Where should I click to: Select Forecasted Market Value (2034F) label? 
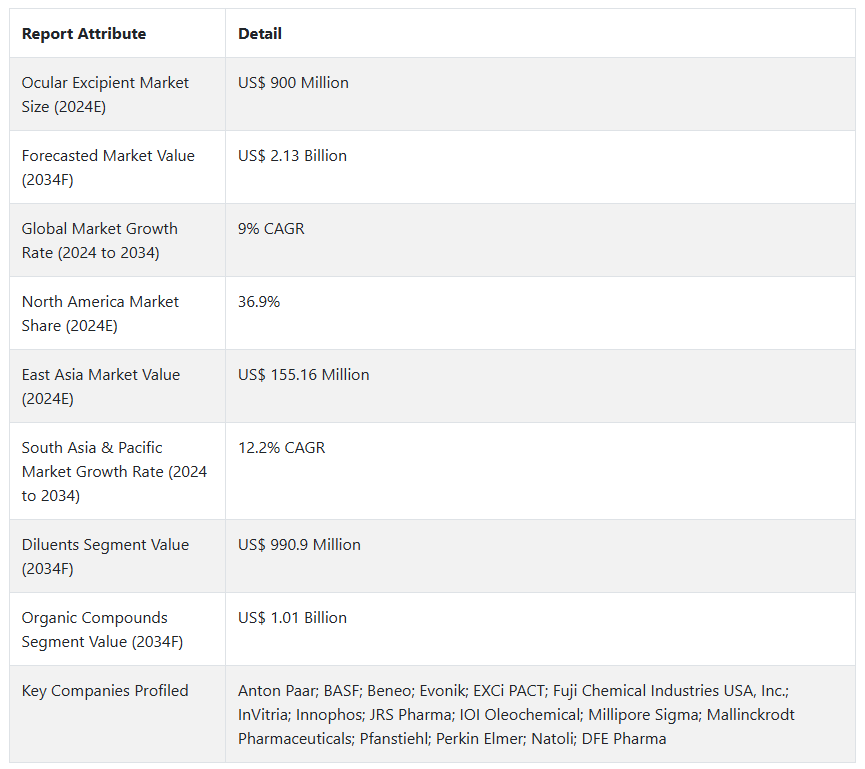pyautogui.click(x=108, y=168)
